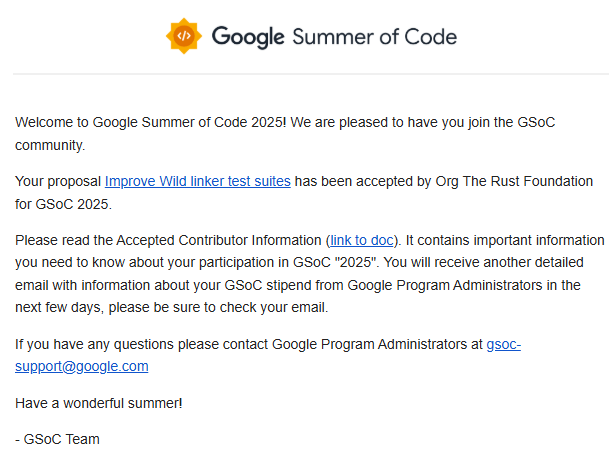Click the 'Summer of Code' header text

pos(374,37)
